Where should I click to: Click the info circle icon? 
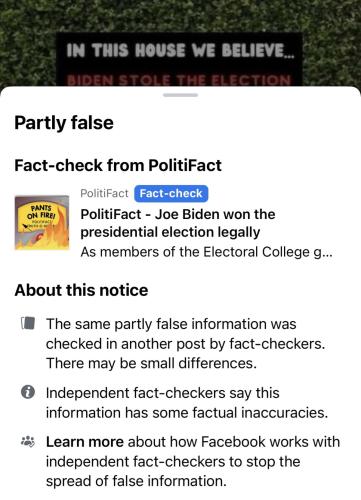pyautogui.click(x=28, y=392)
